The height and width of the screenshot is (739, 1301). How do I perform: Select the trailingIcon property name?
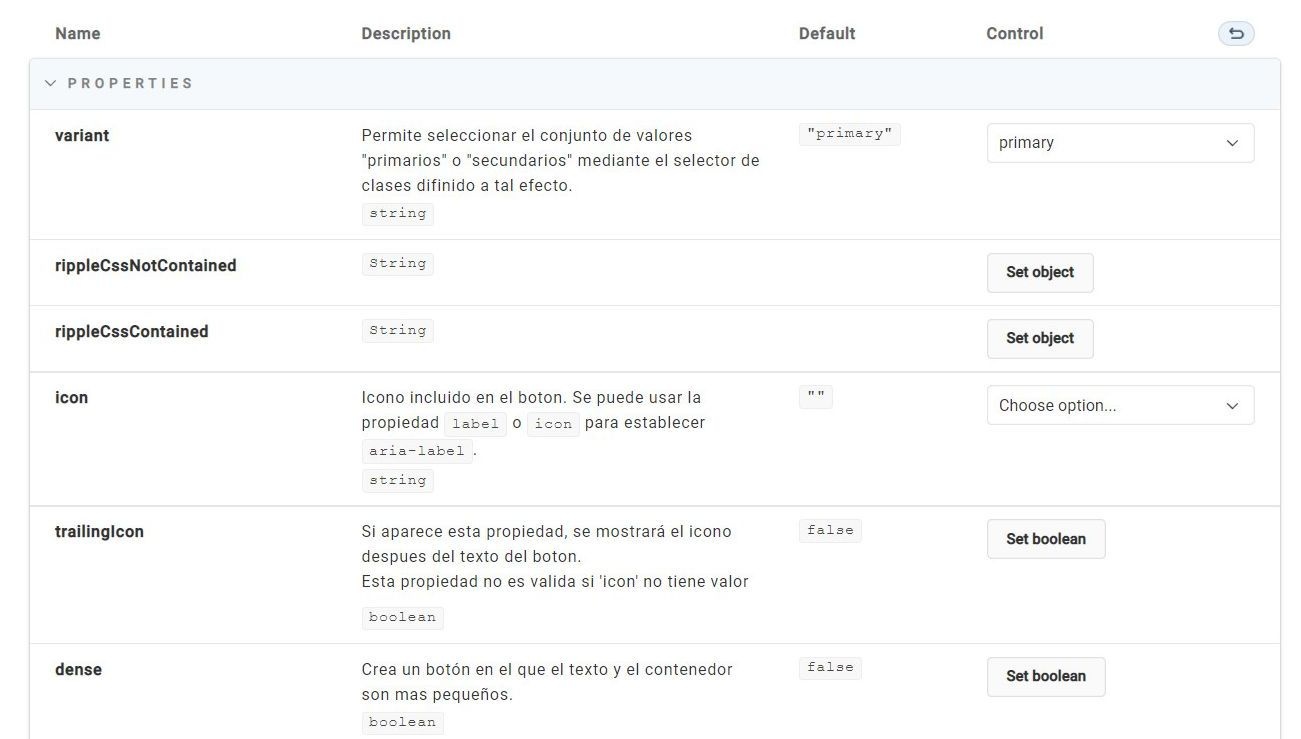coord(99,532)
